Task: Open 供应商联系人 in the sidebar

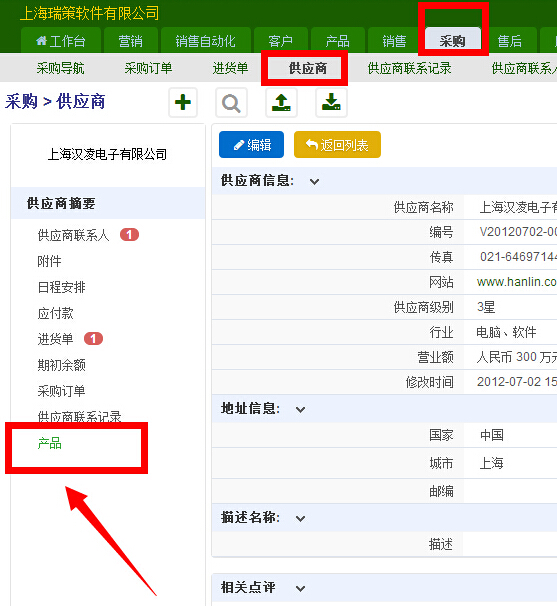Action: click(x=73, y=235)
